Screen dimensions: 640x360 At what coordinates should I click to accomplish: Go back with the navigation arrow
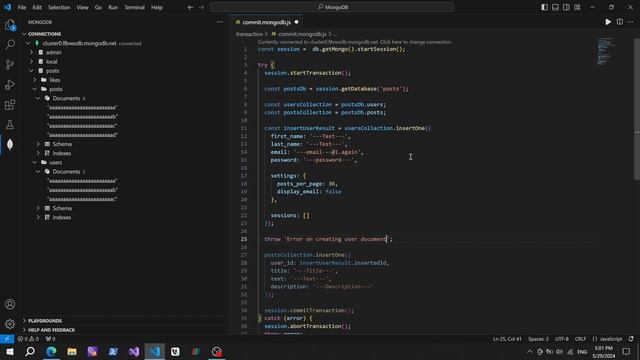(x=190, y=7)
